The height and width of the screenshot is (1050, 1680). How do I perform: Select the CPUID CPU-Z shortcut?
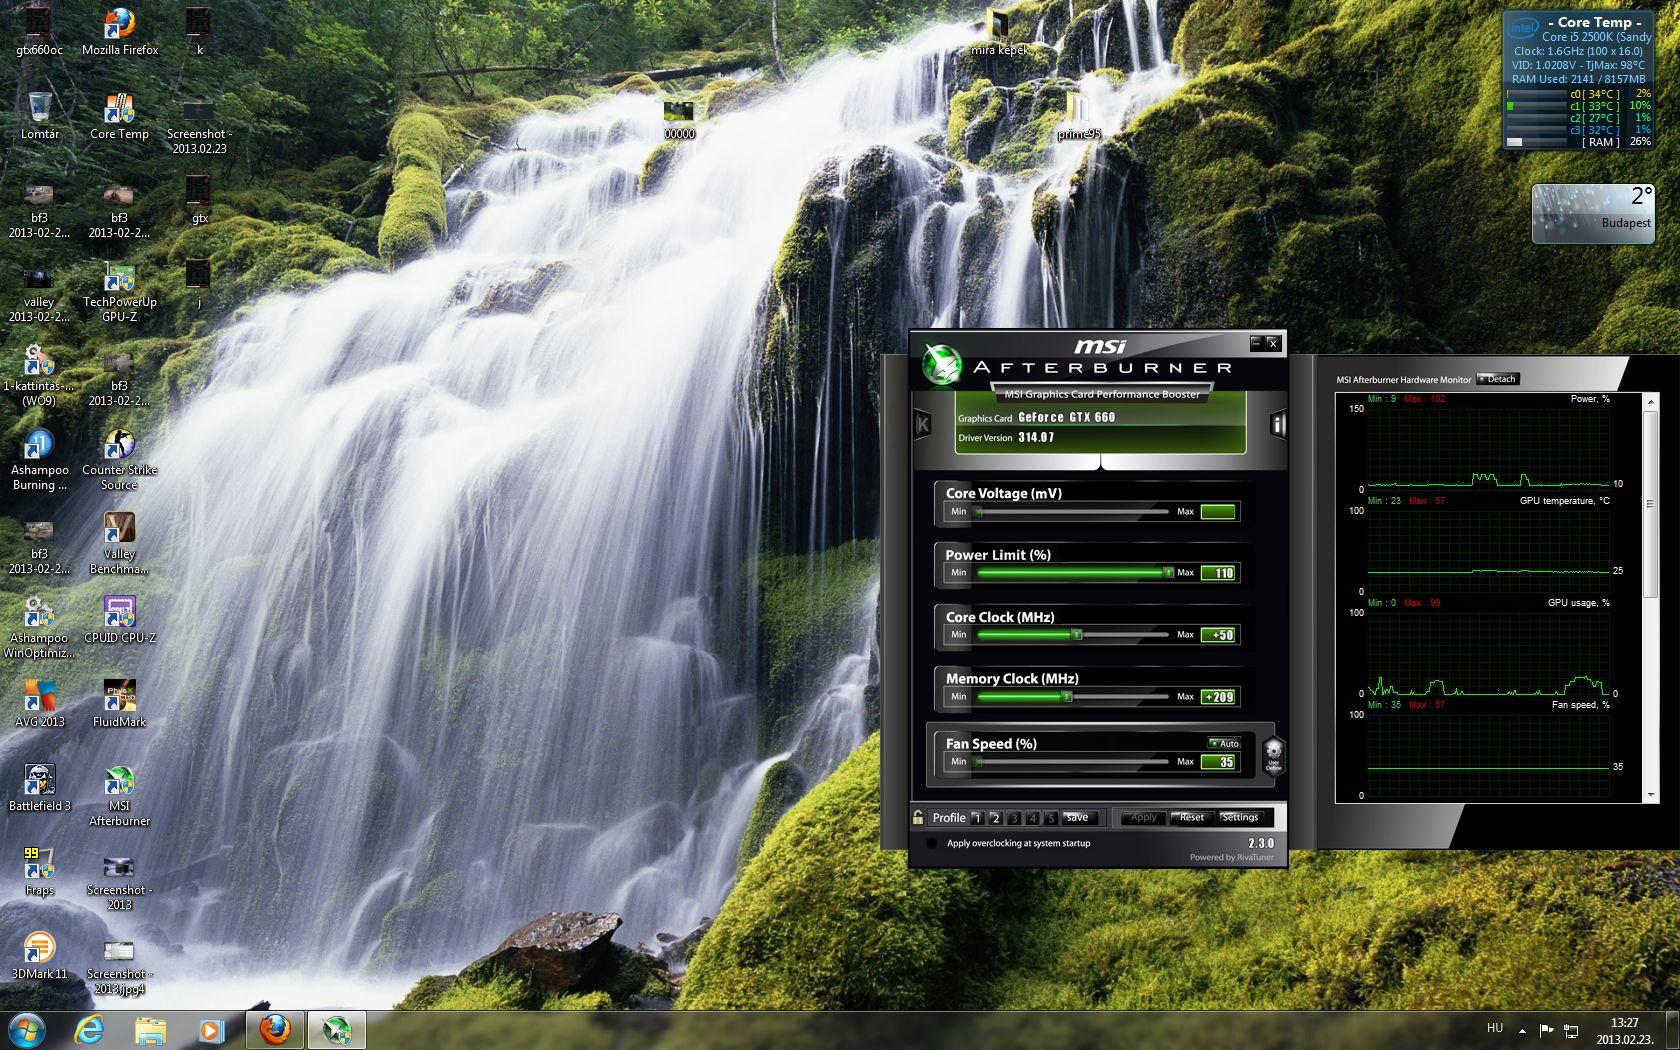119,620
